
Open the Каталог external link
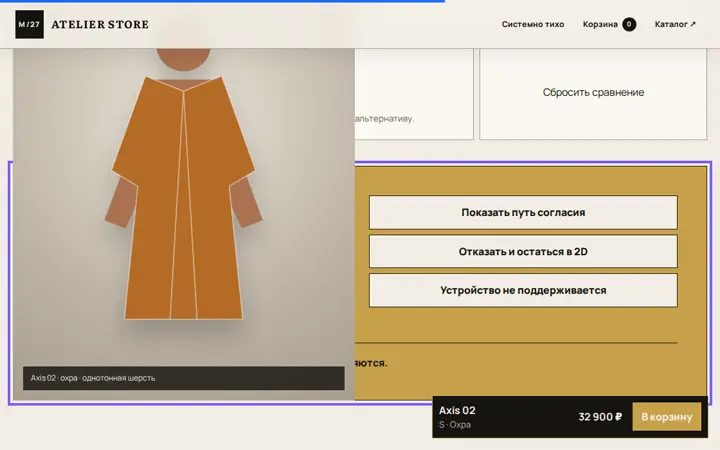(x=675, y=24)
